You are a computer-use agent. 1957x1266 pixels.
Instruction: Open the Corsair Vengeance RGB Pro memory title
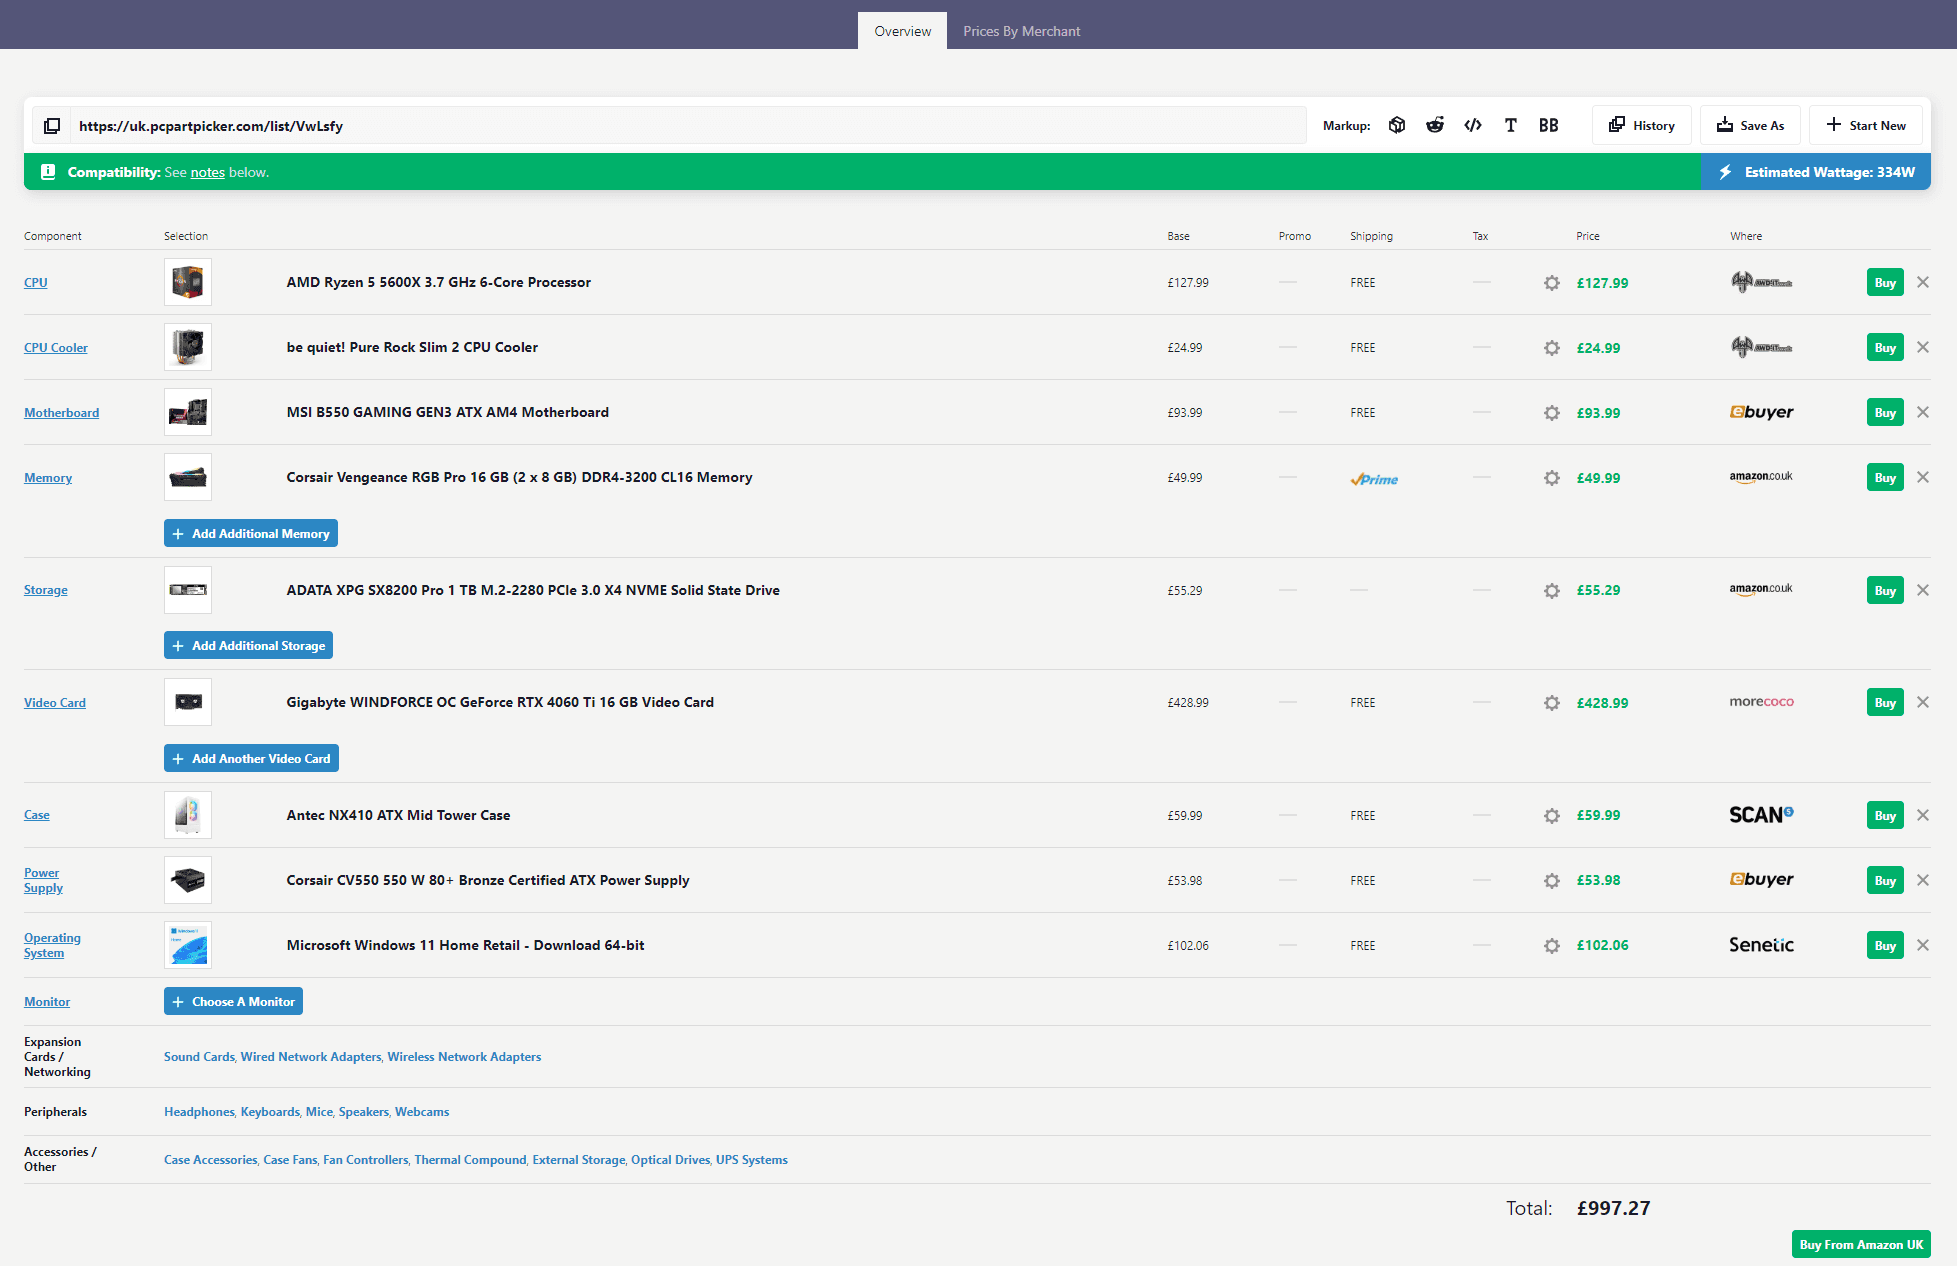(x=519, y=477)
